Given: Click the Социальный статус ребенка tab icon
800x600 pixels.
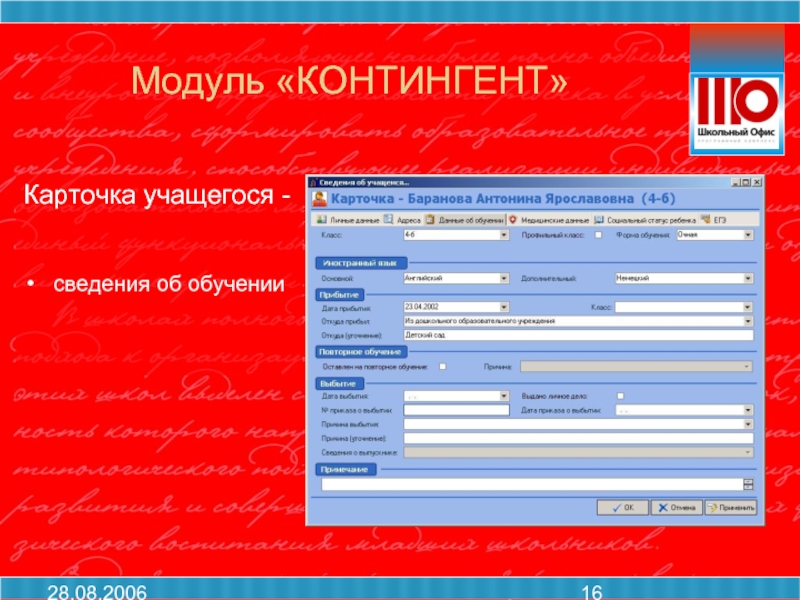Looking at the screenshot, I should point(599,219).
